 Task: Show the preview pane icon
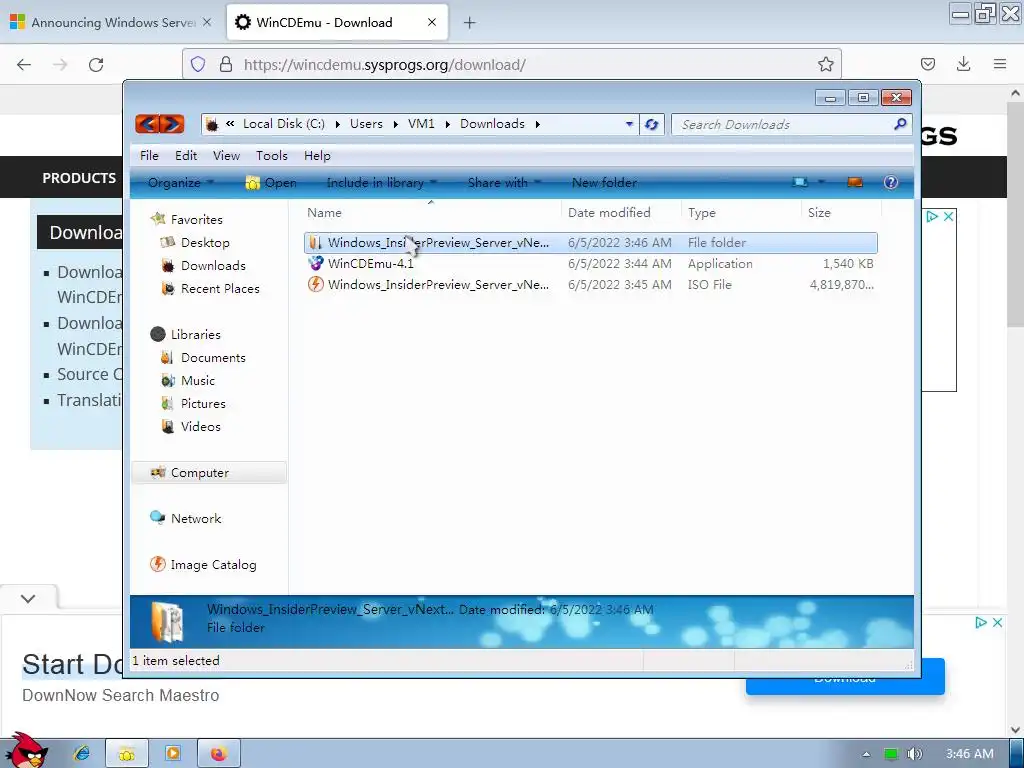coord(855,182)
